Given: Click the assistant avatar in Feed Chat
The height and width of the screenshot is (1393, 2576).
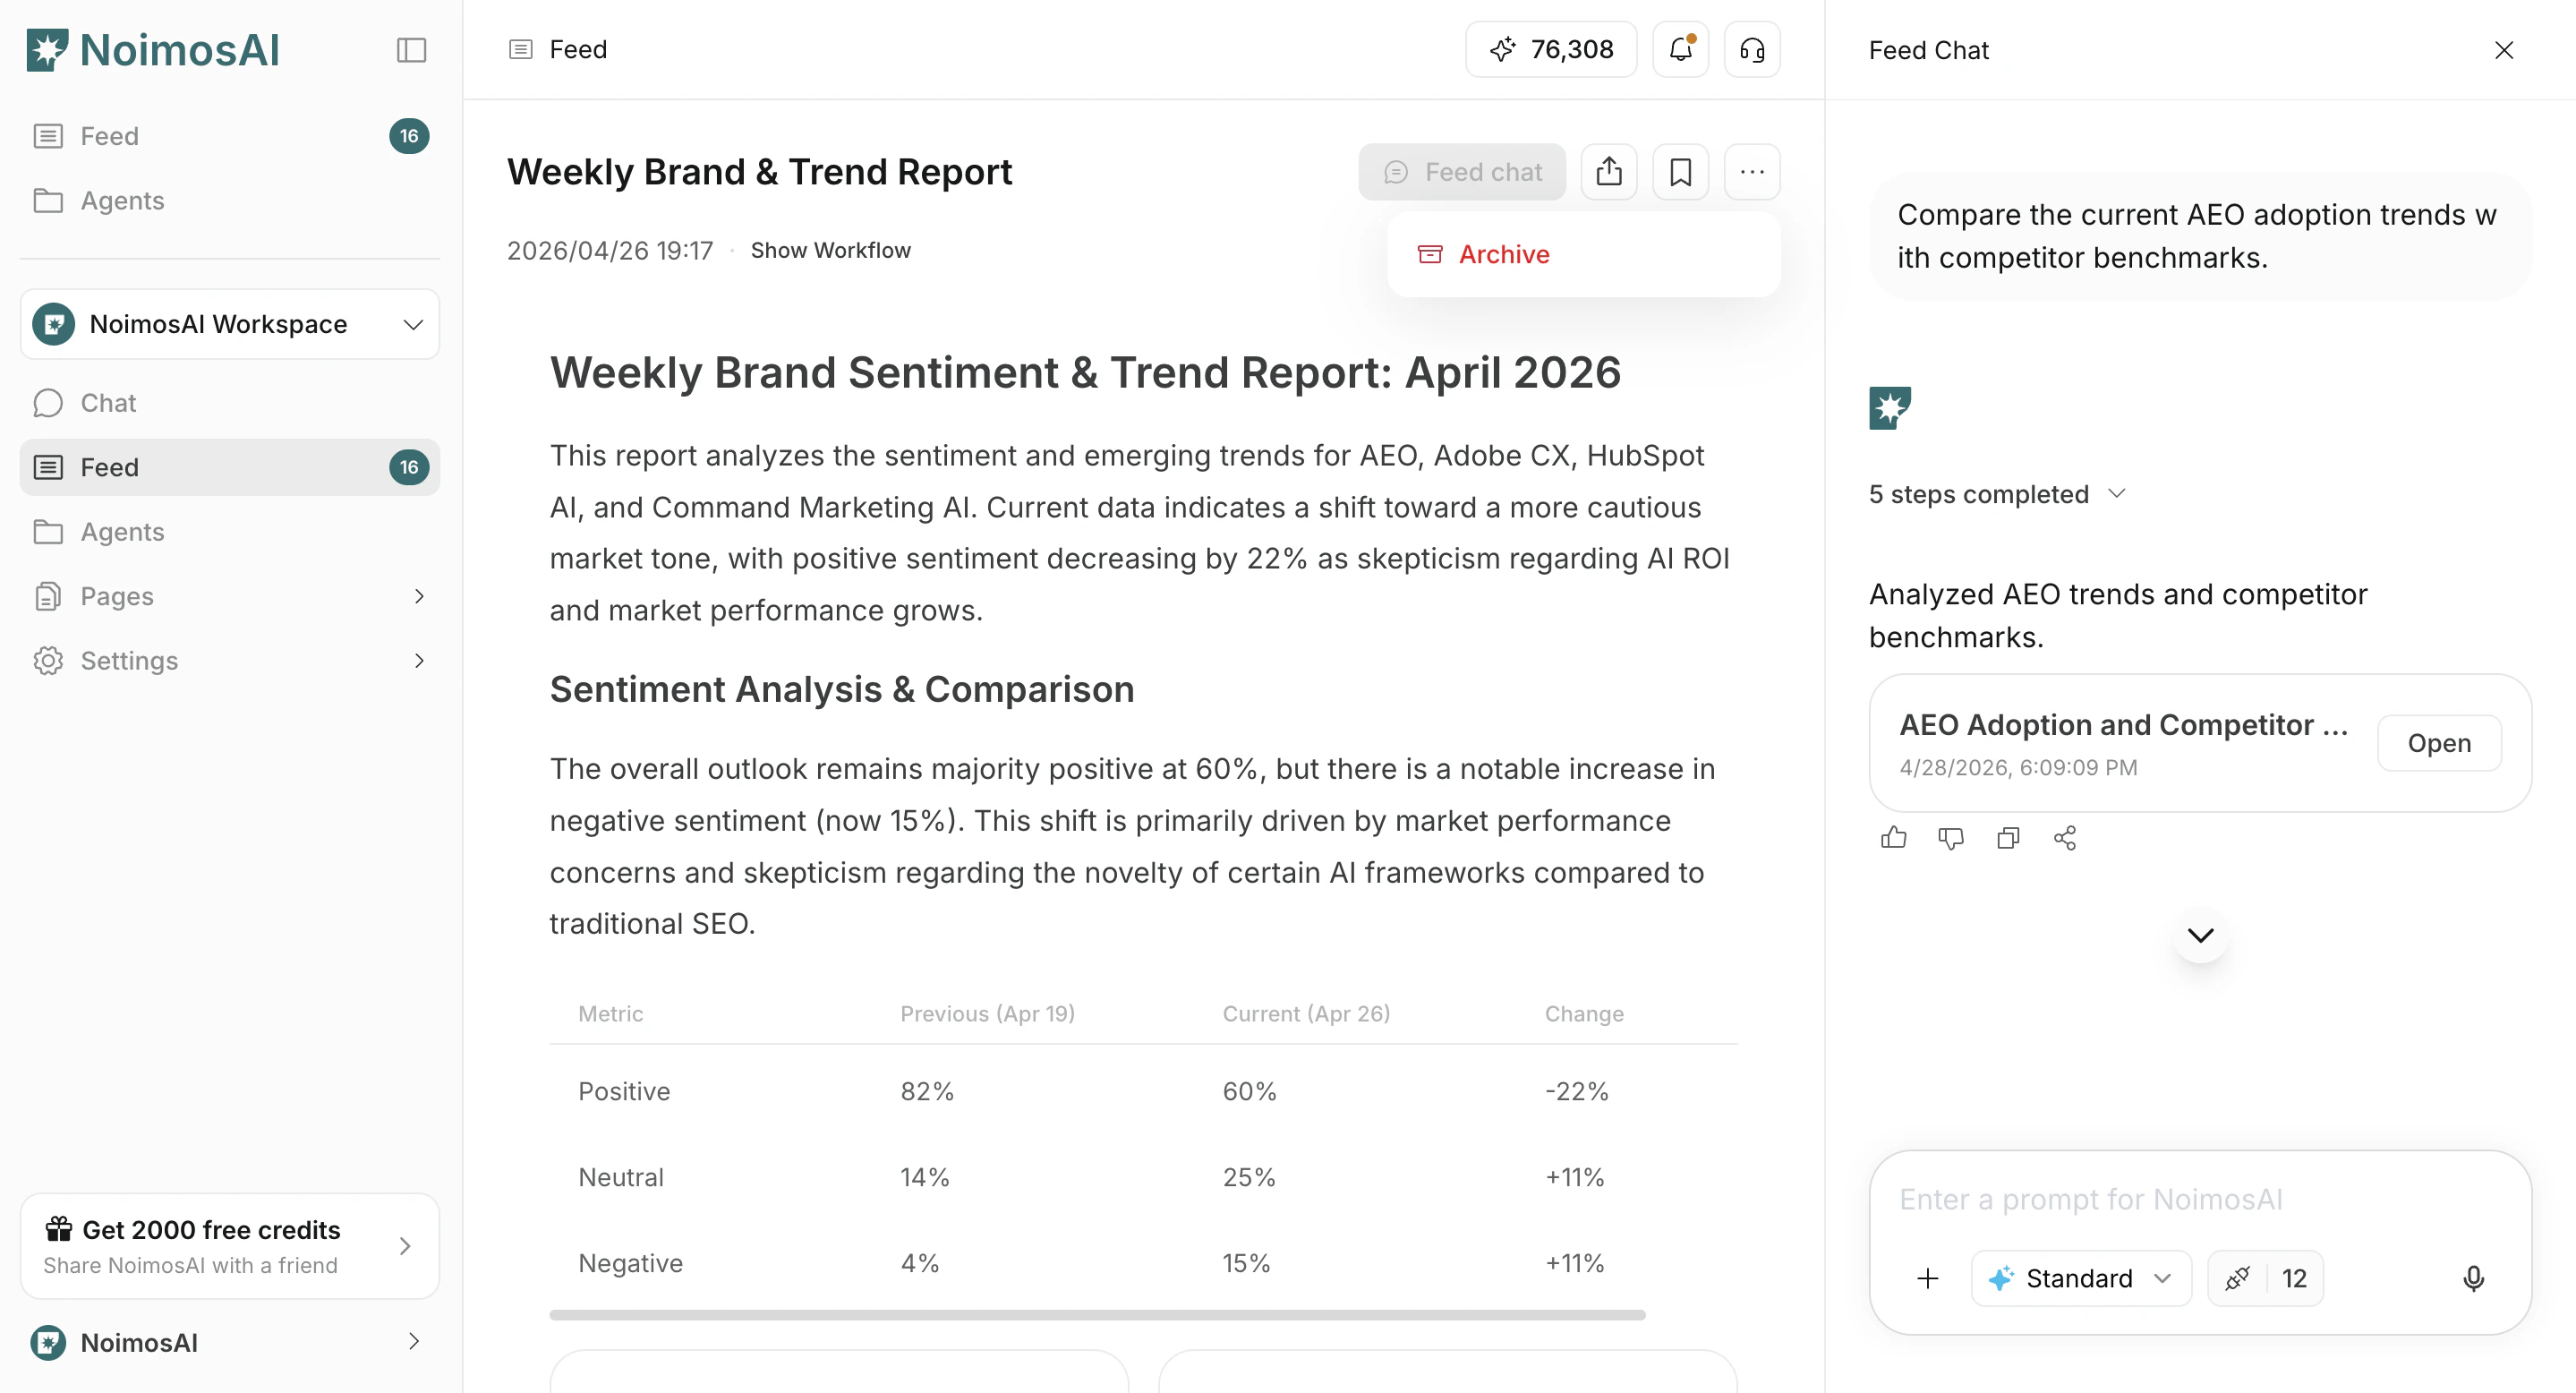Looking at the screenshot, I should pyautogui.click(x=1890, y=408).
